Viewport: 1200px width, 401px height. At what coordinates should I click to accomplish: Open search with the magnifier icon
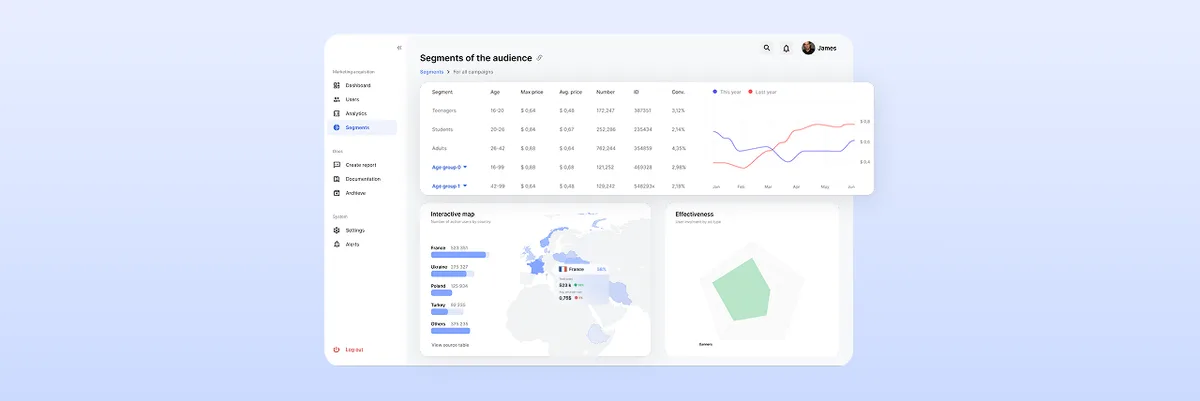(x=767, y=48)
